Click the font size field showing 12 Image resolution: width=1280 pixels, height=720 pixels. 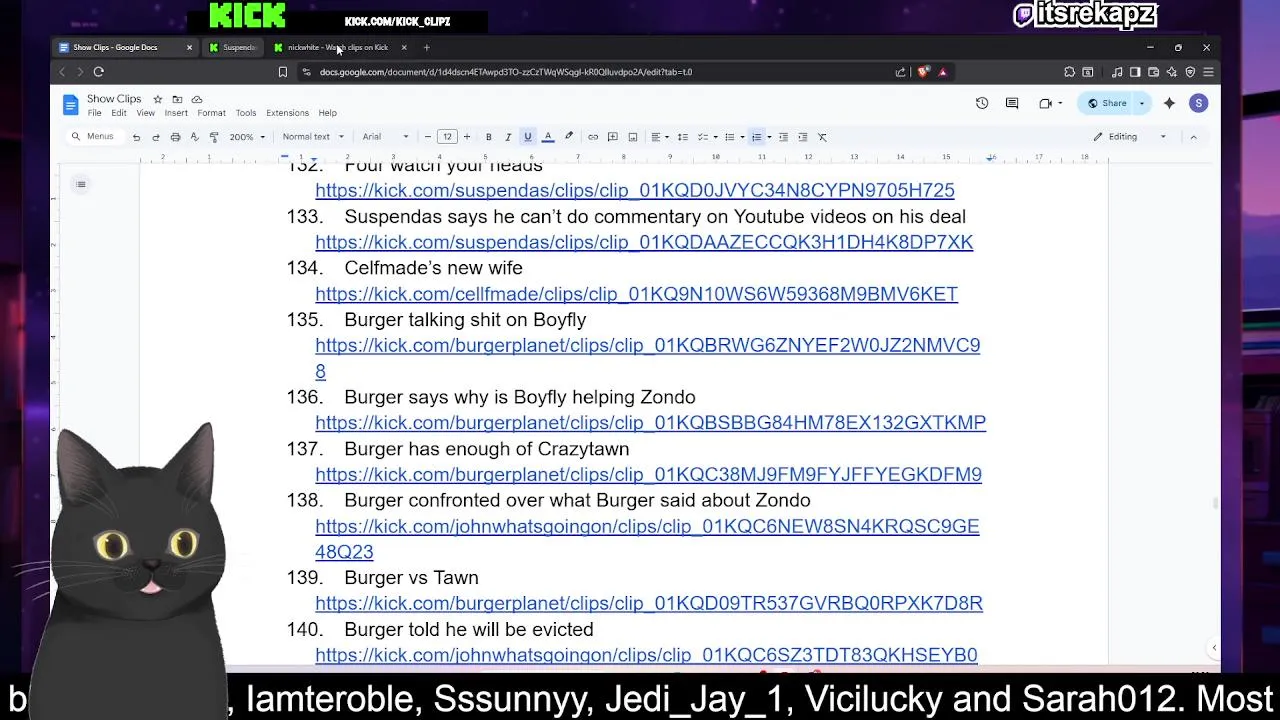447,137
